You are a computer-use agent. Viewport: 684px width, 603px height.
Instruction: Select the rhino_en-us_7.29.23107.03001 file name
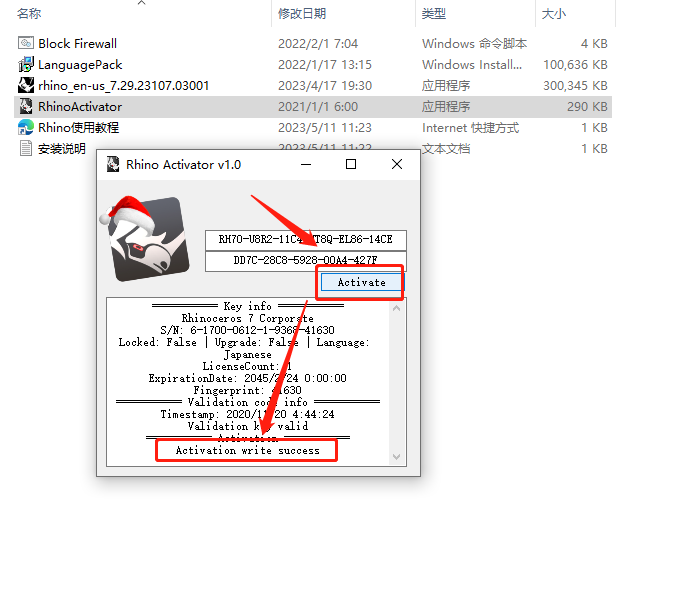pyautogui.click(x=124, y=86)
